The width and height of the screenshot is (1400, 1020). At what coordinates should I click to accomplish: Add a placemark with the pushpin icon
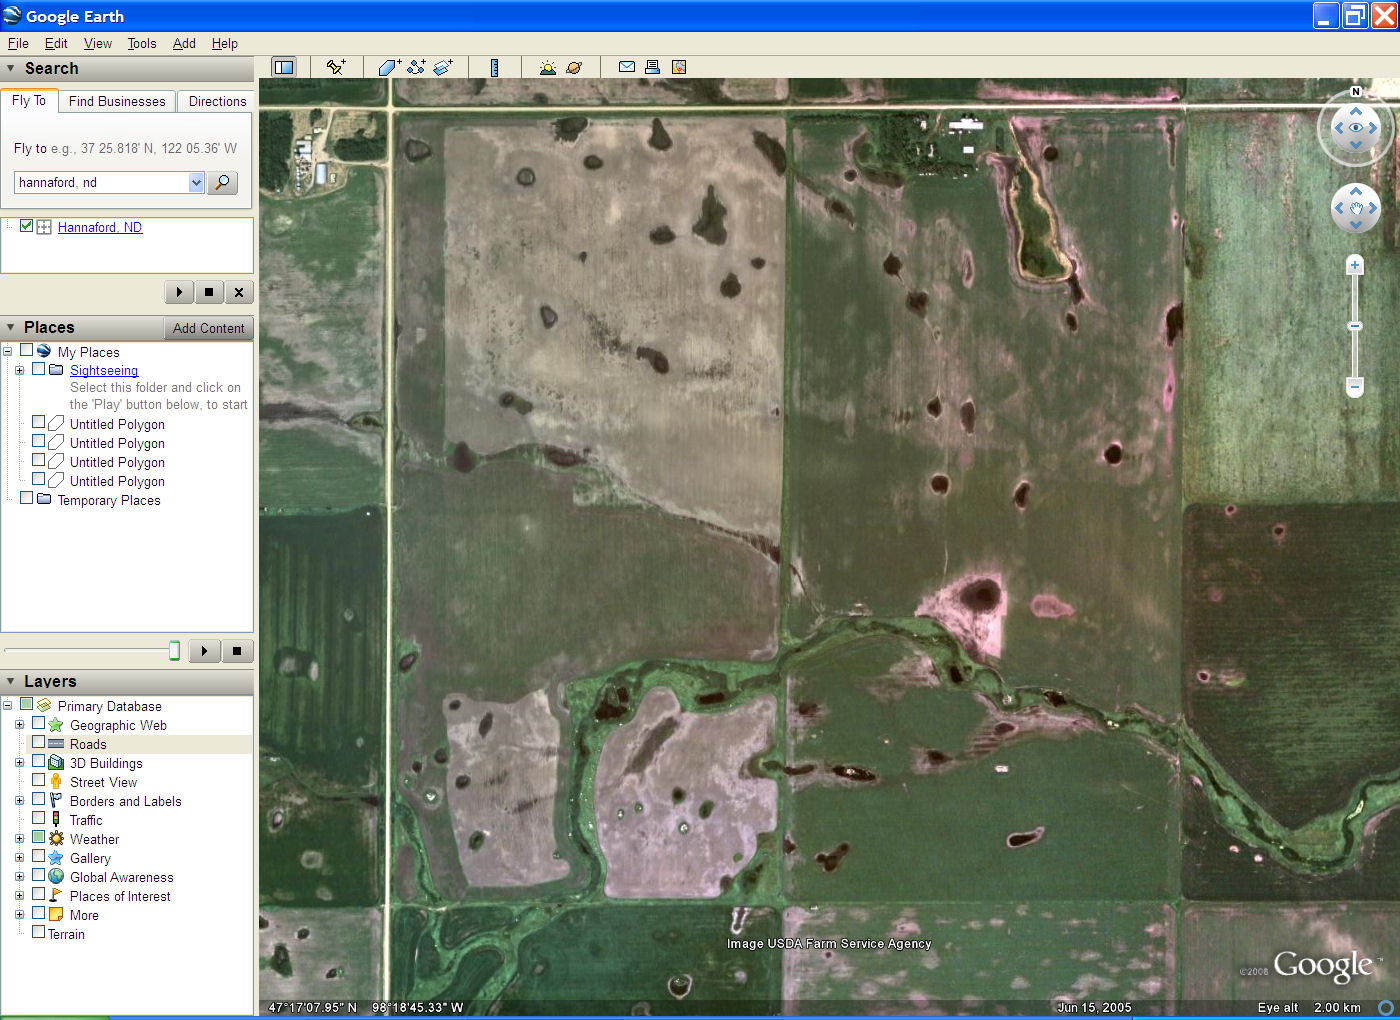pyautogui.click(x=336, y=67)
